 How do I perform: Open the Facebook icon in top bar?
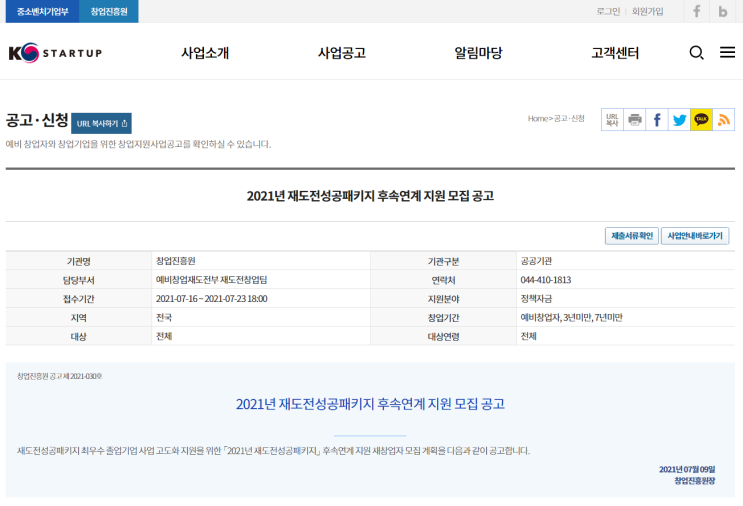(697, 11)
